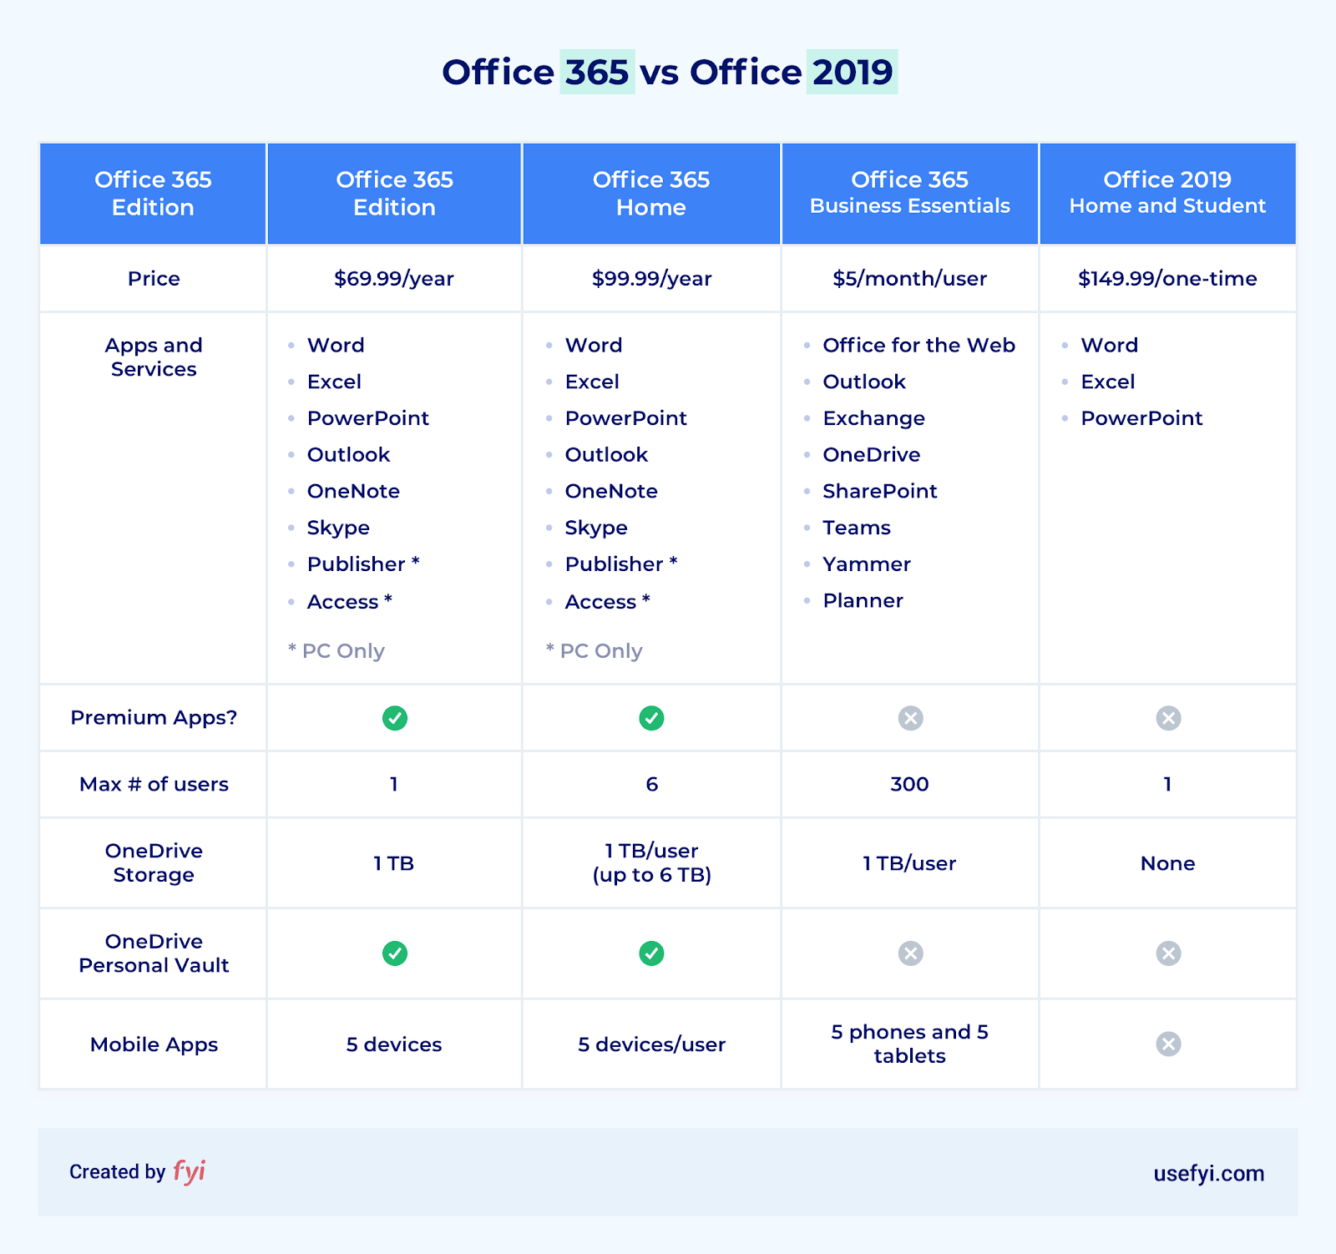The image size is (1336, 1254).
Task: Click Mobile Apps grey X under Office 2019
Action: click(x=1168, y=1044)
